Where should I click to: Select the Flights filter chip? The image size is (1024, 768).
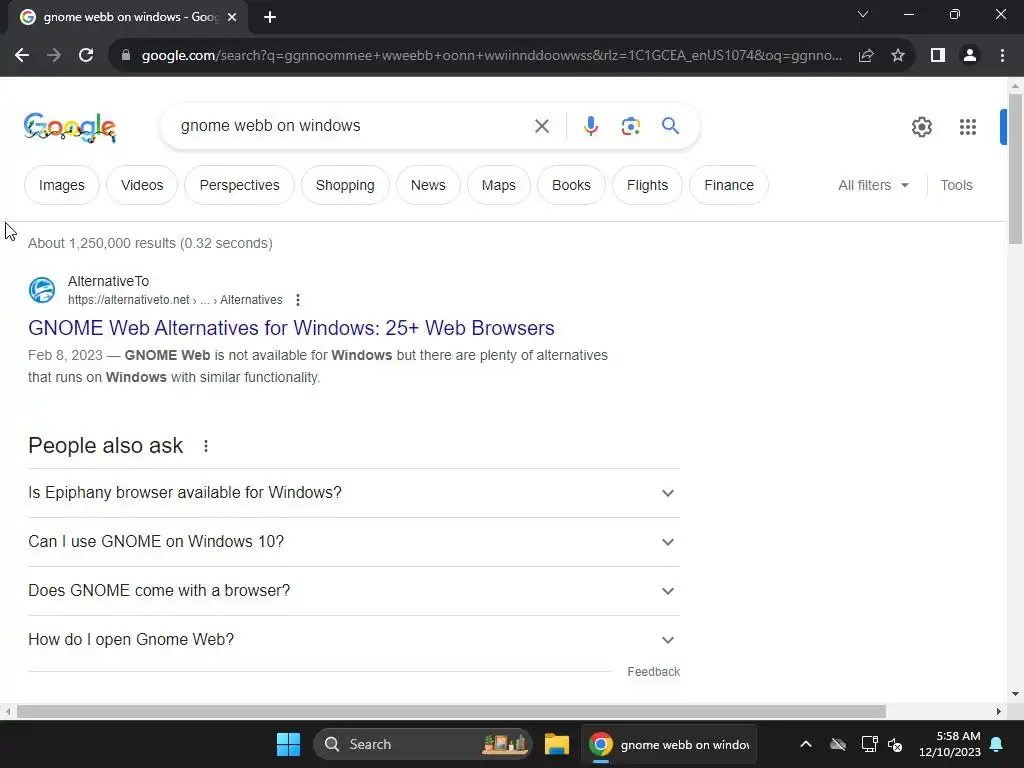(647, 185)
